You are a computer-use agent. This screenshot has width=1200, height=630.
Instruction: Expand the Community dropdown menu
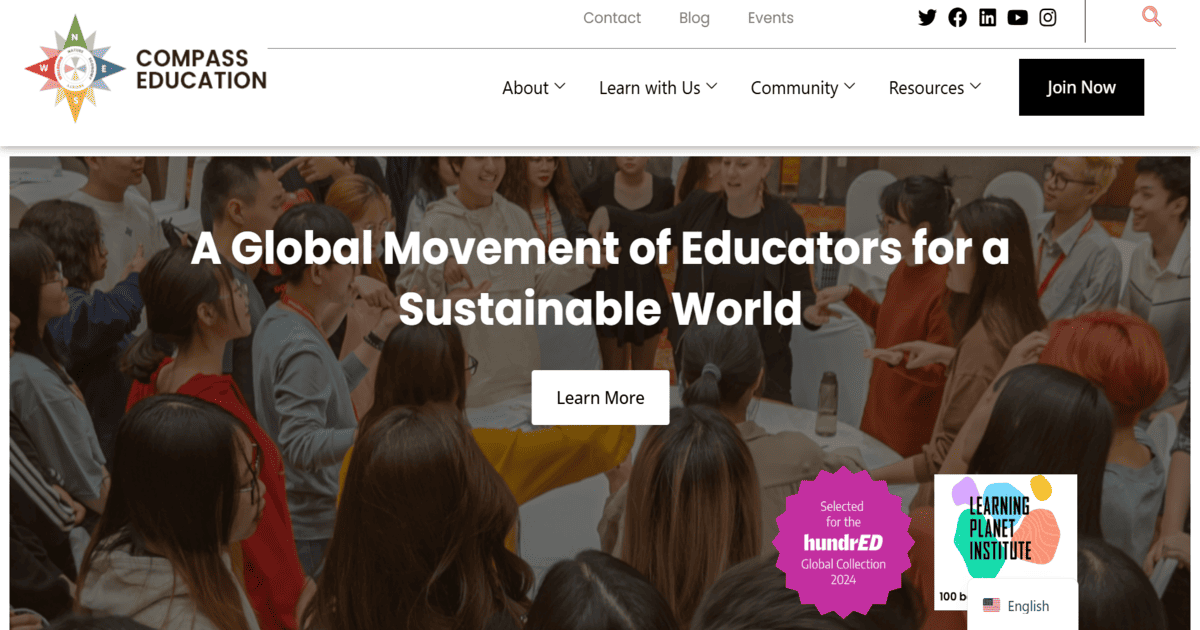coord(803,88)
